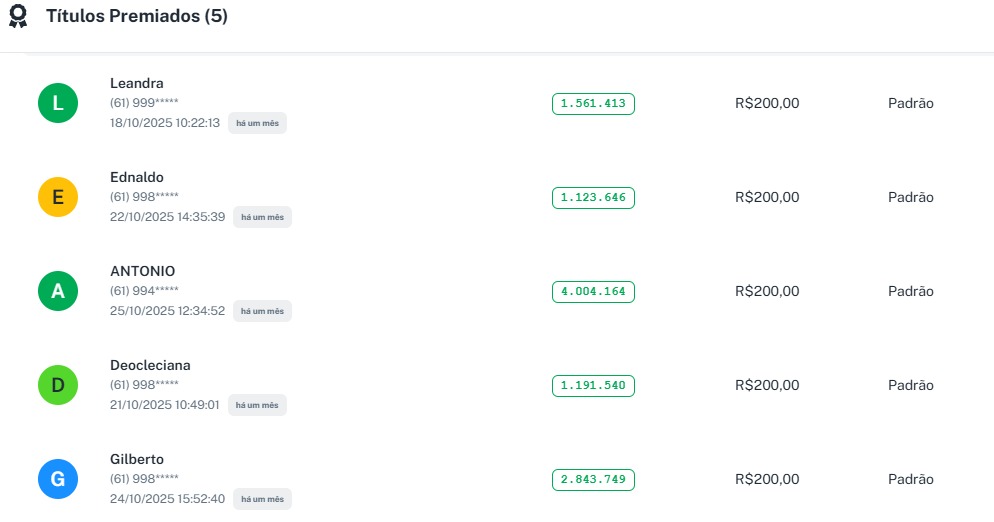
Task: Click Leandra's green L avatar
Action: point(58,103)
